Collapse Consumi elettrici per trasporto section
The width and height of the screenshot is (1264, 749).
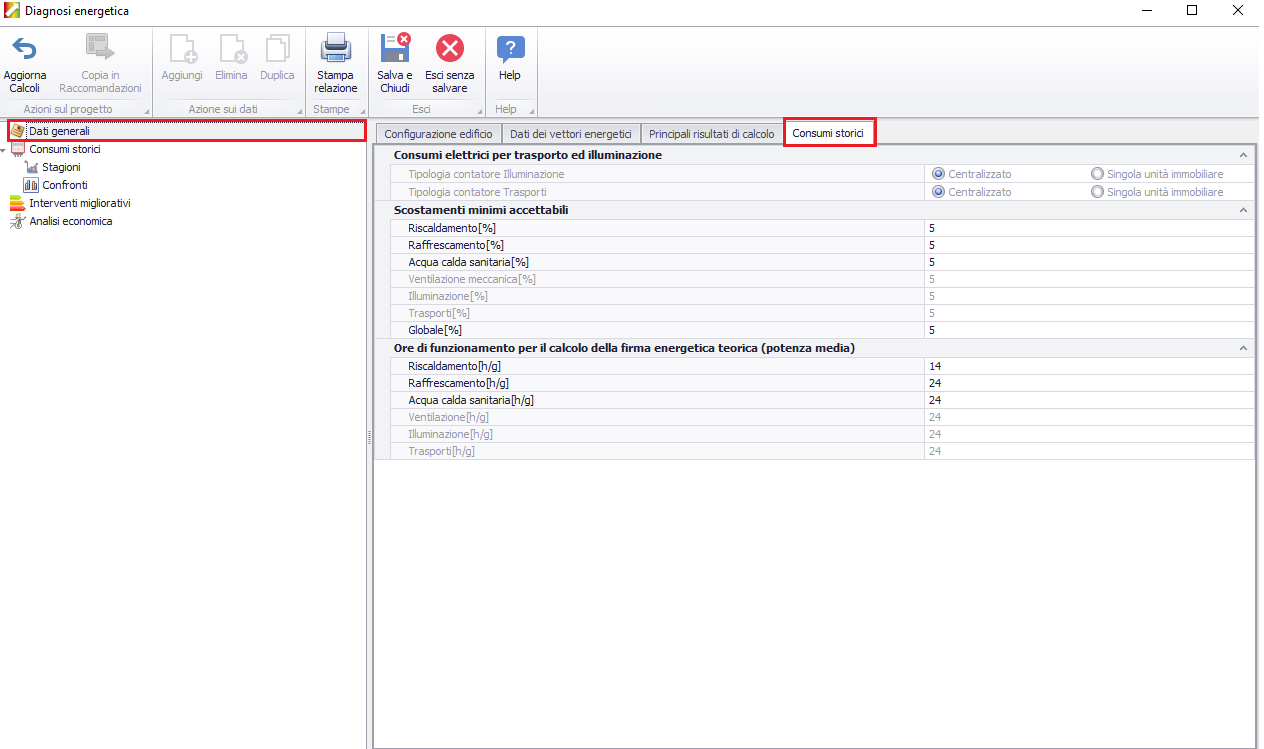click(x=1243, y=156)
